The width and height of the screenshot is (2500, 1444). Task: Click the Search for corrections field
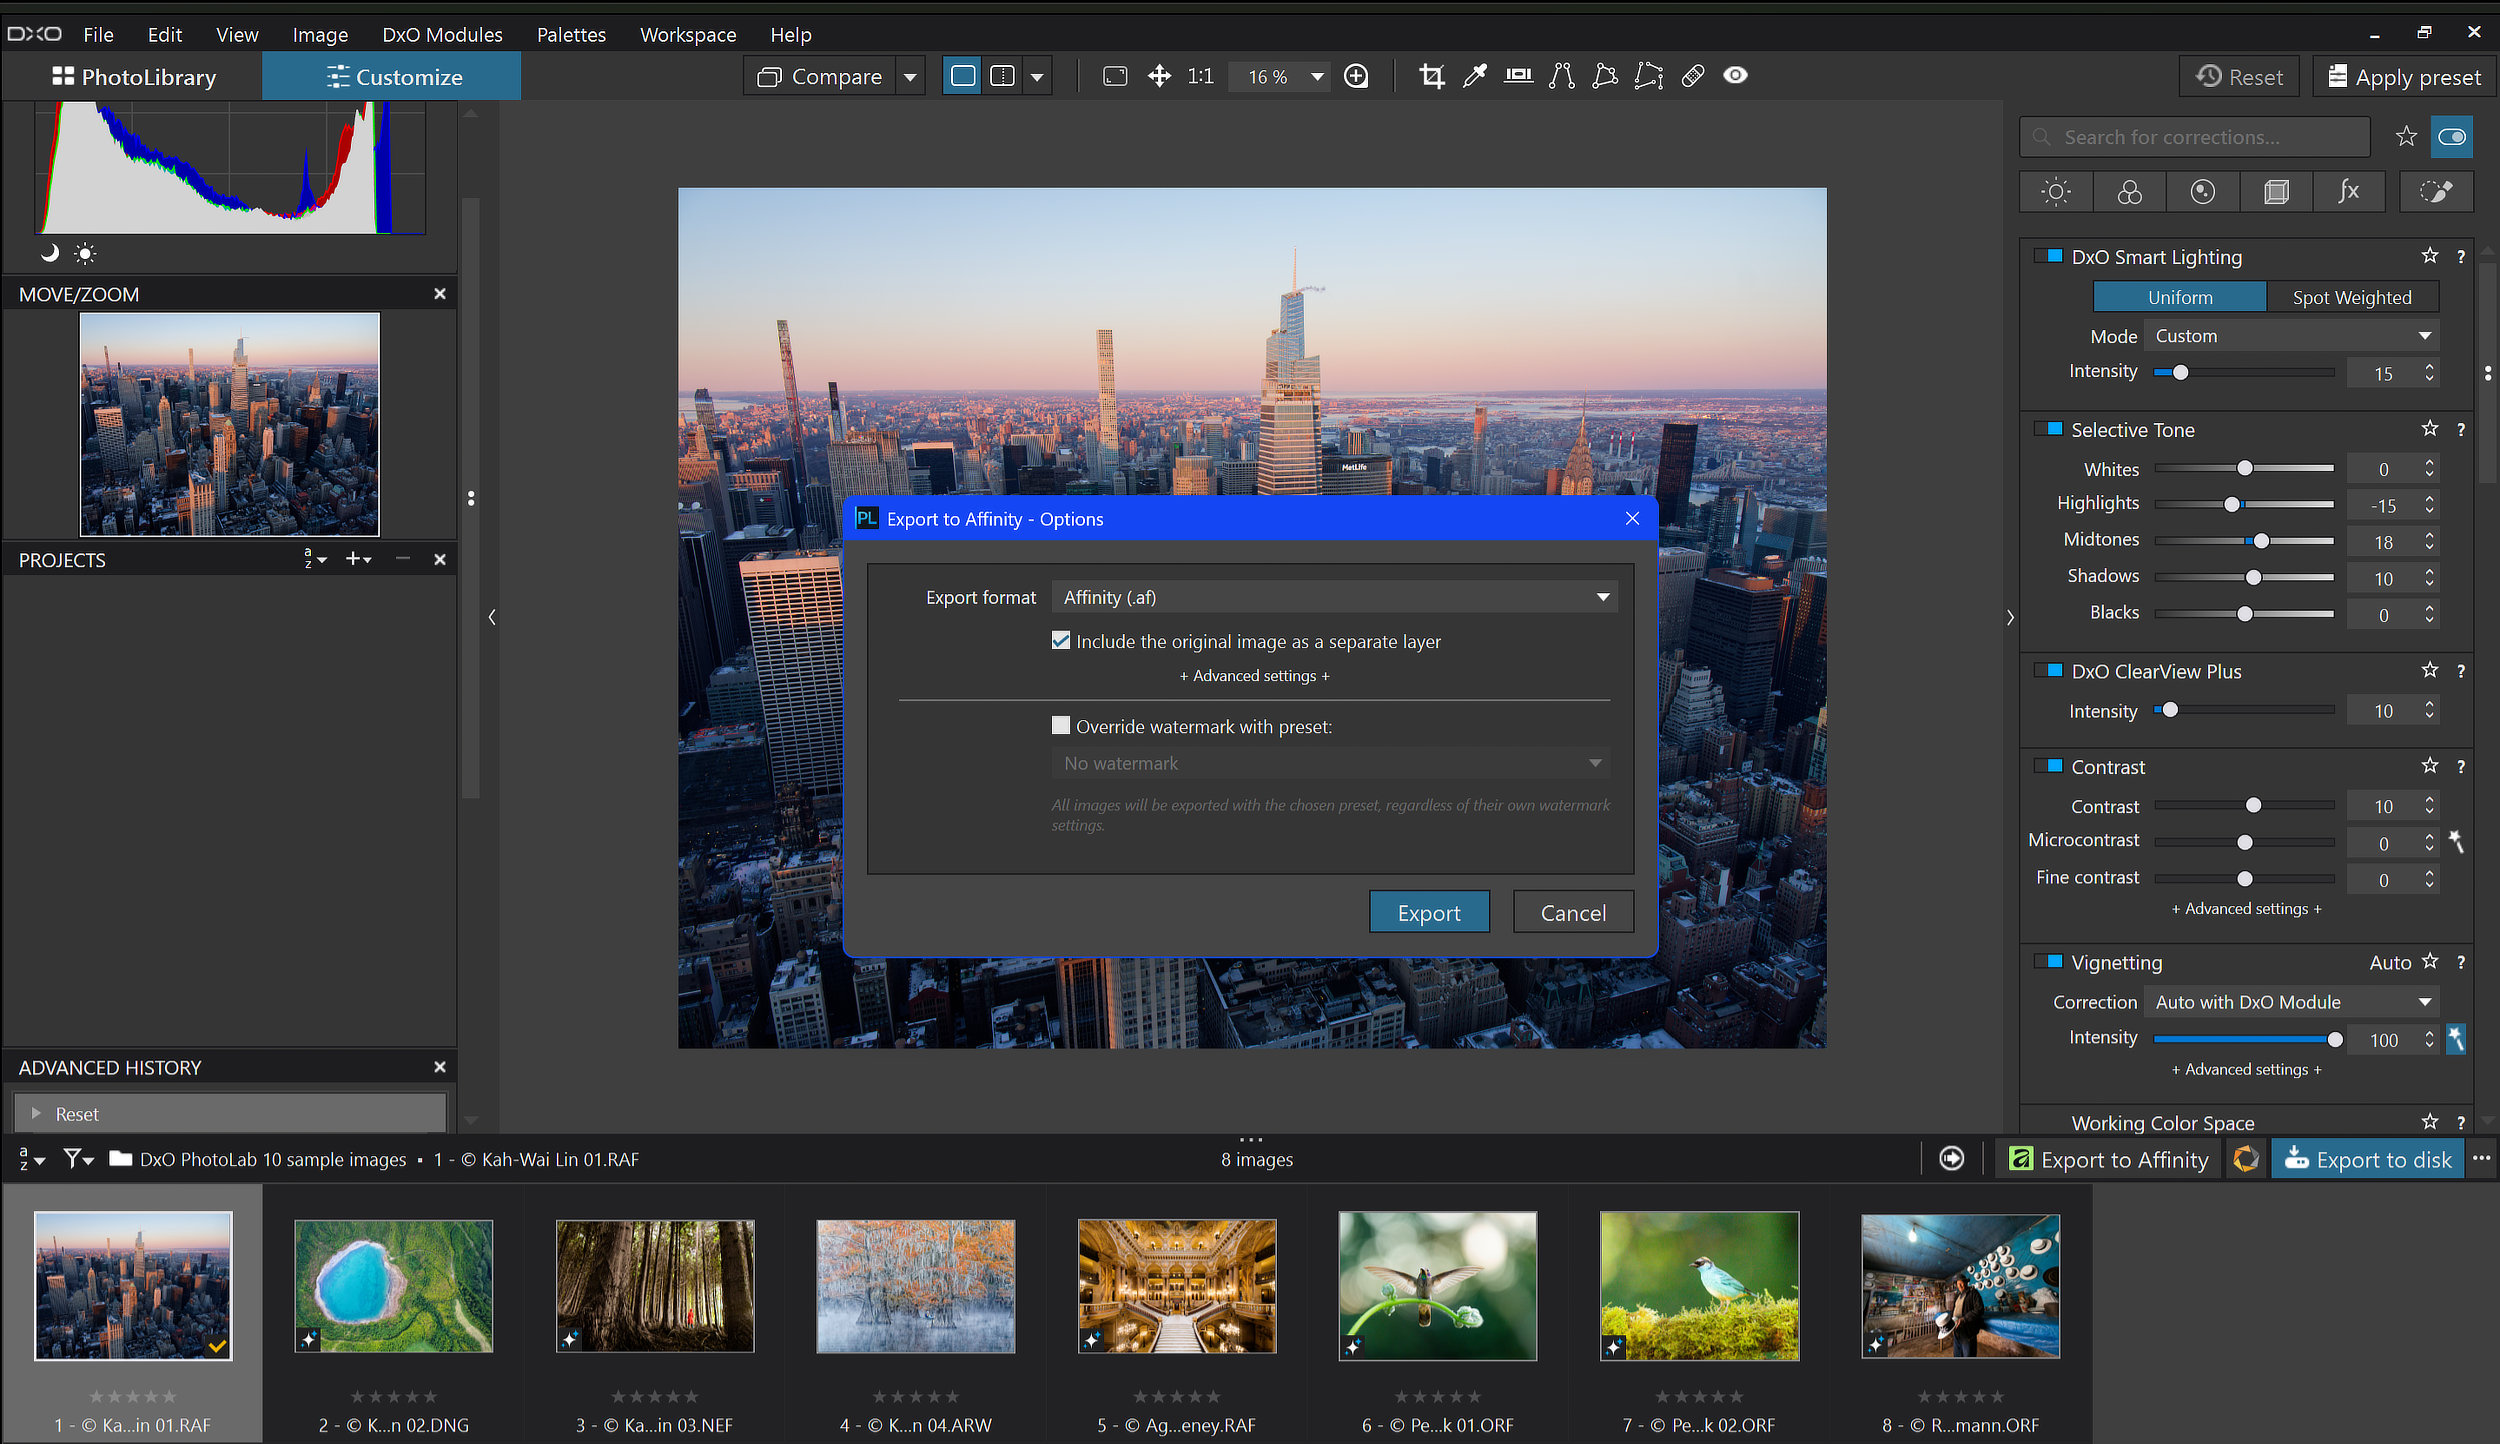[2195, 137]
